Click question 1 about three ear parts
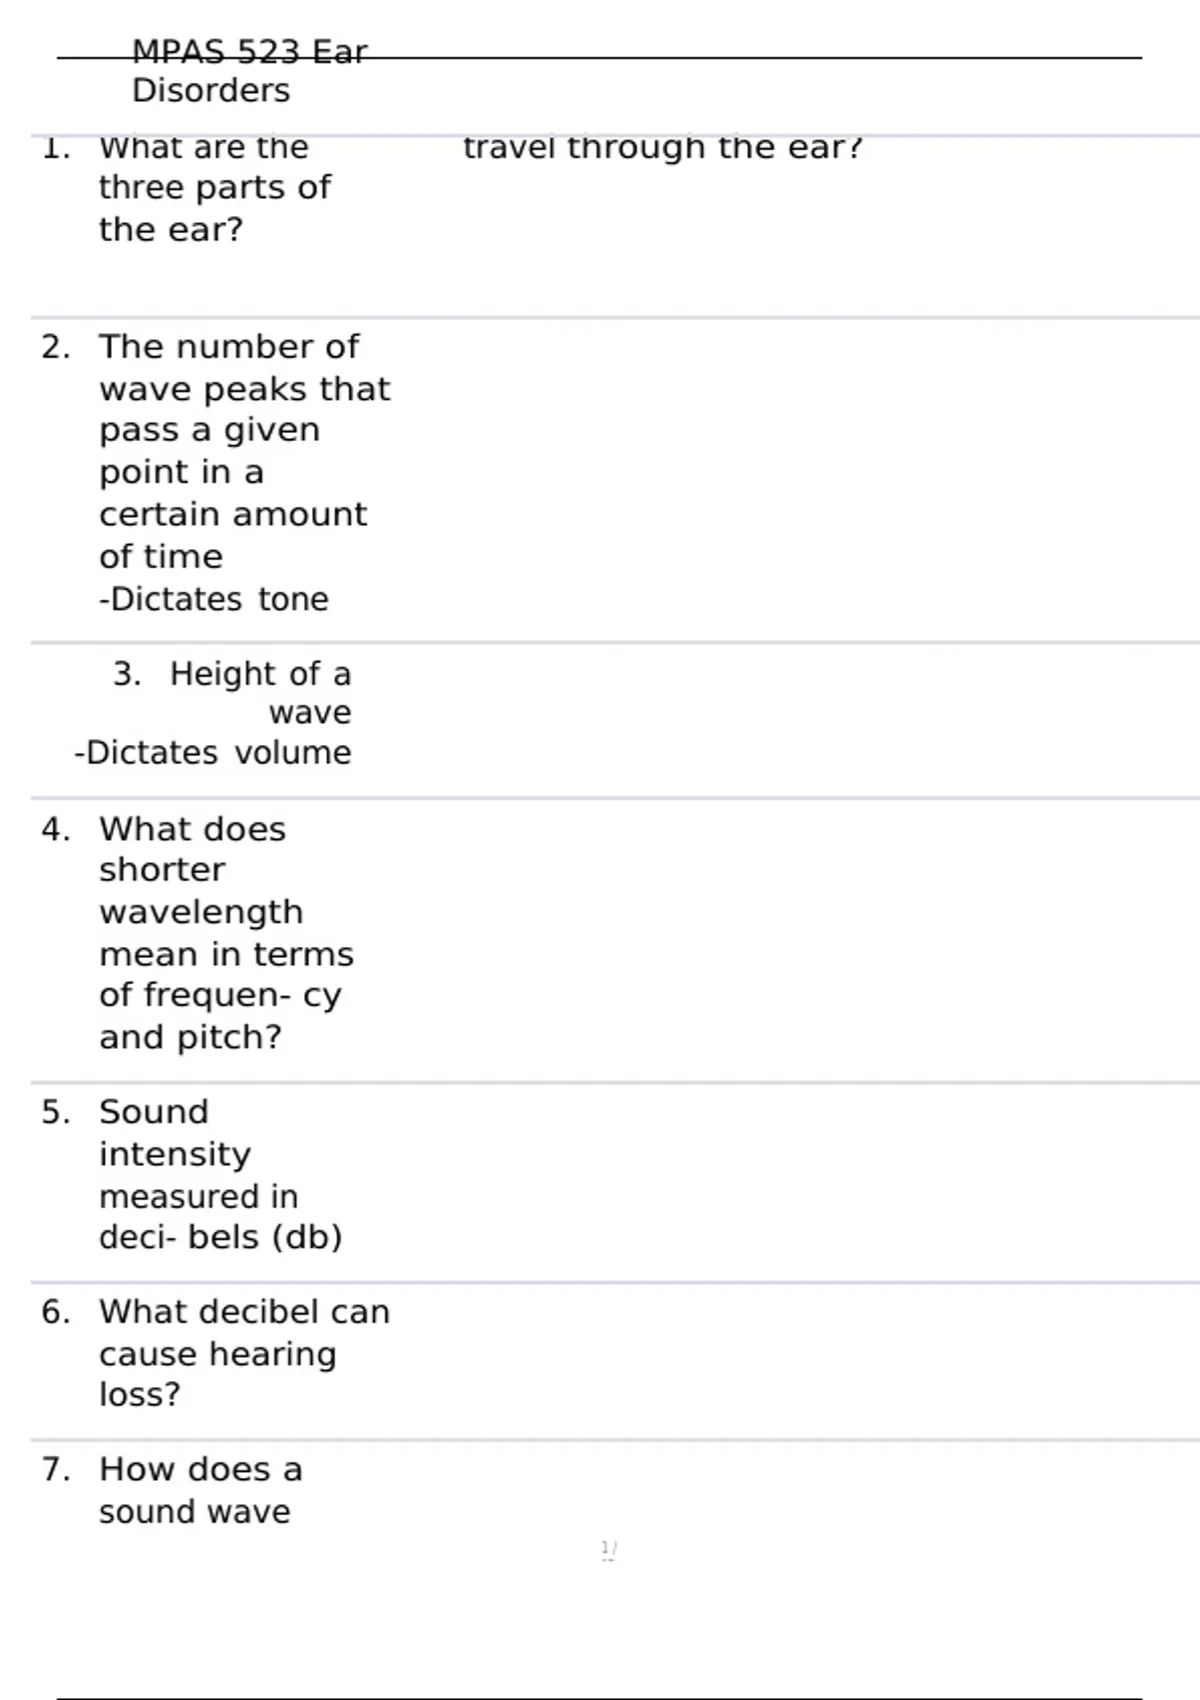1200x1700 pixels. [x=214, y=188]
